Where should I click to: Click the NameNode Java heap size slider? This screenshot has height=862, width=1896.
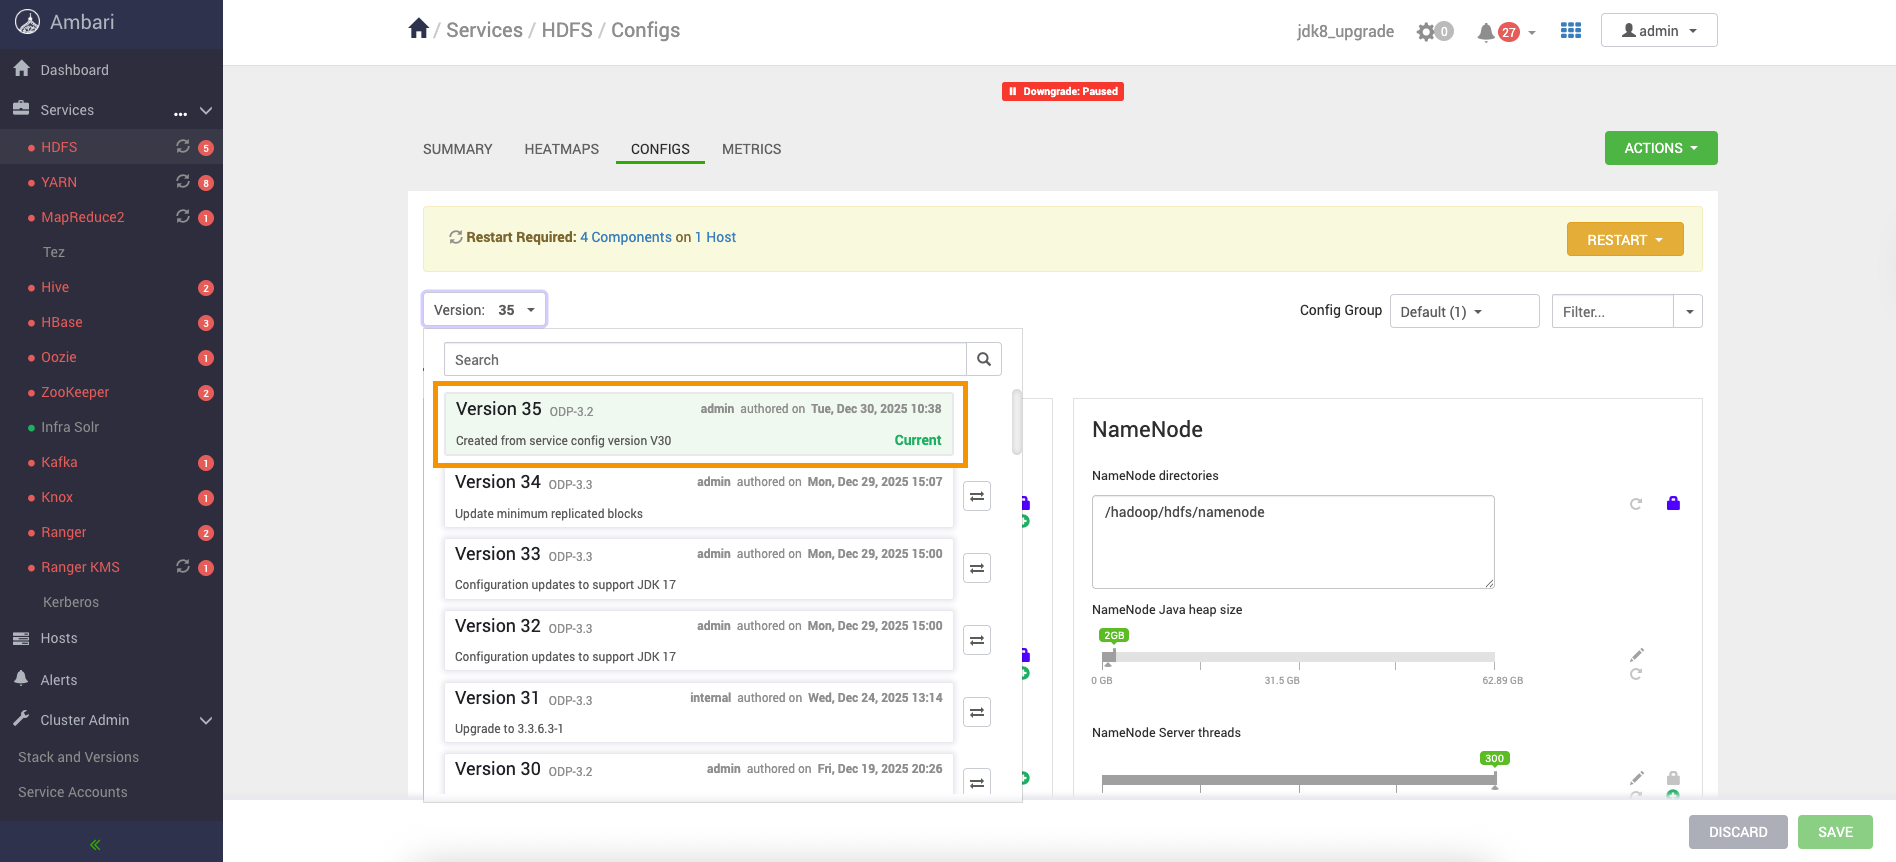point(1298,658)
